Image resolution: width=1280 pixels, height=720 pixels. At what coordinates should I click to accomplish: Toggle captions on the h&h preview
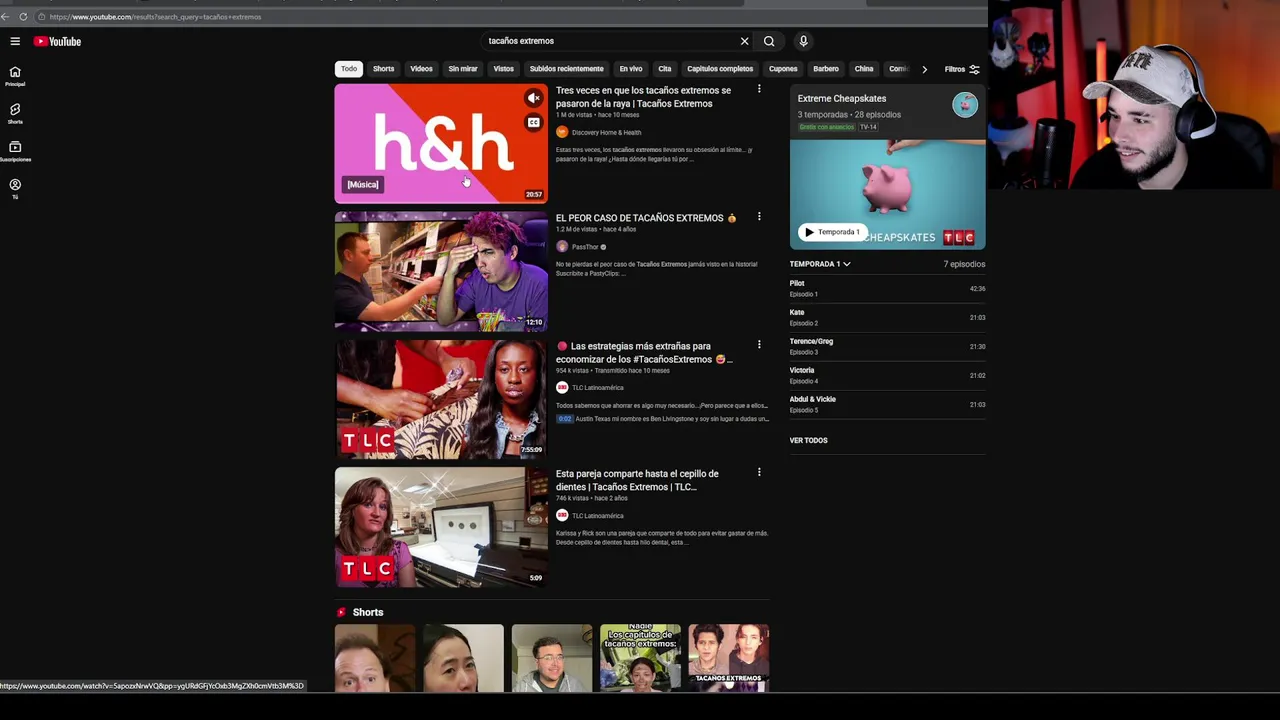pyautogui.click(x=534, y=122)
